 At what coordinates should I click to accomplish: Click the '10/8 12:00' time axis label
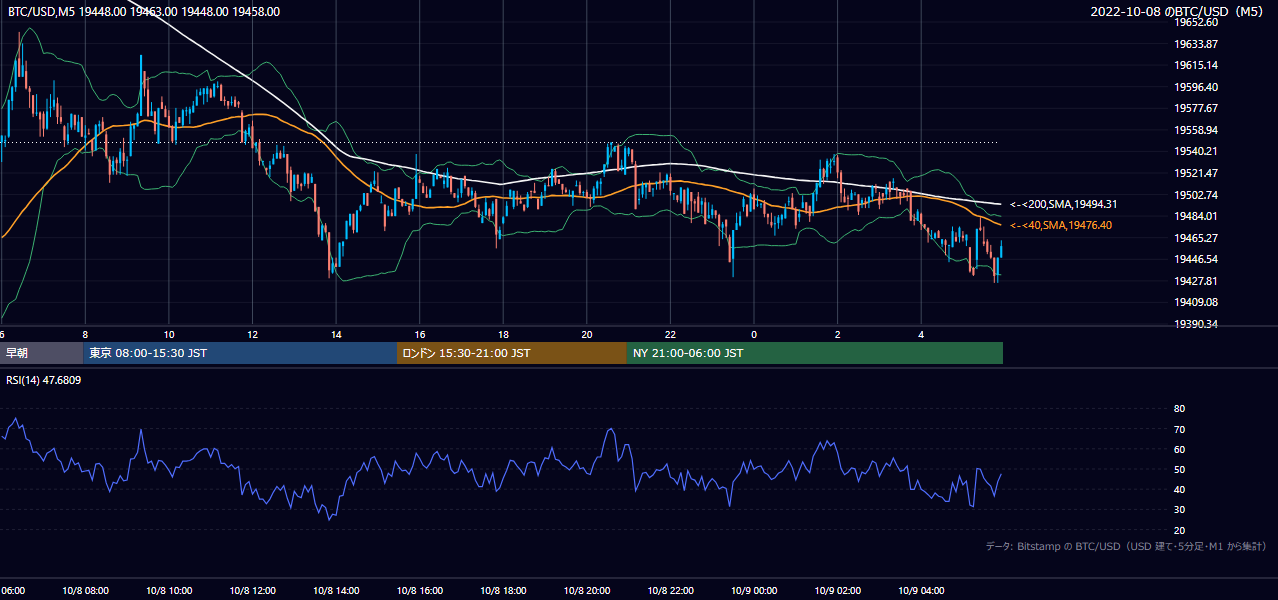252,591
